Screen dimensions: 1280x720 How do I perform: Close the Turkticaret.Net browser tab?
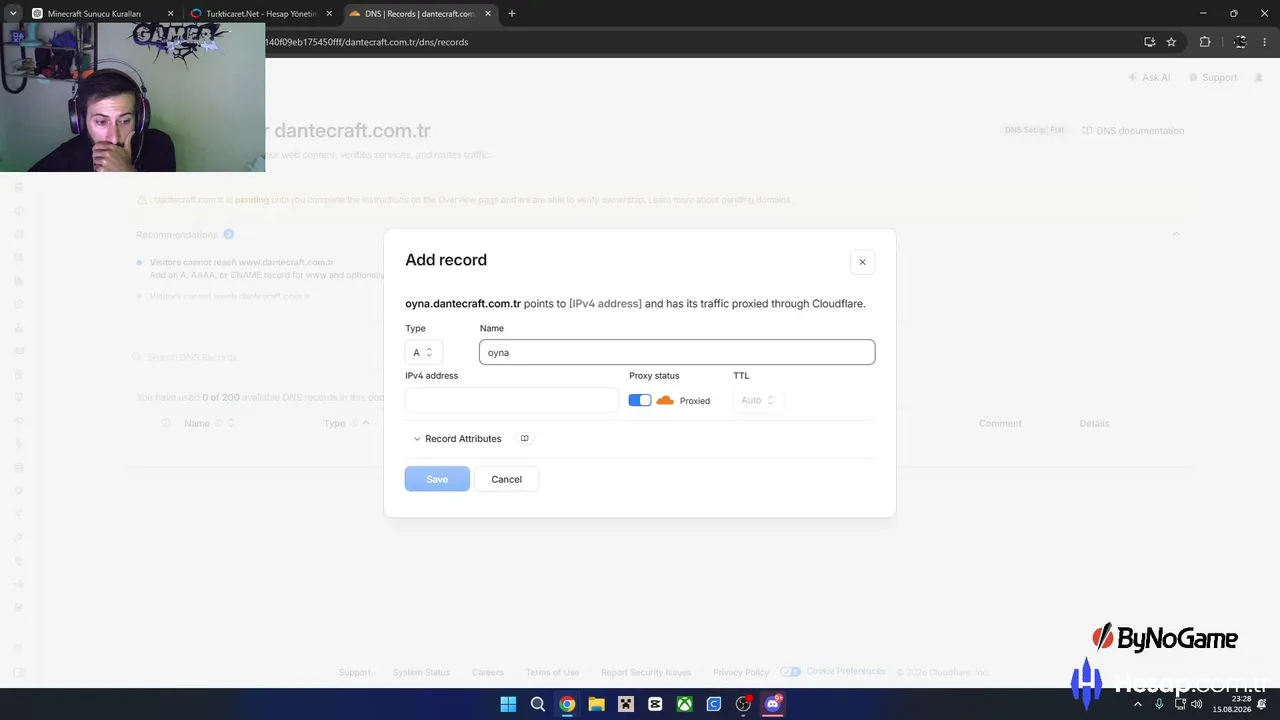[x=329, y=14]
